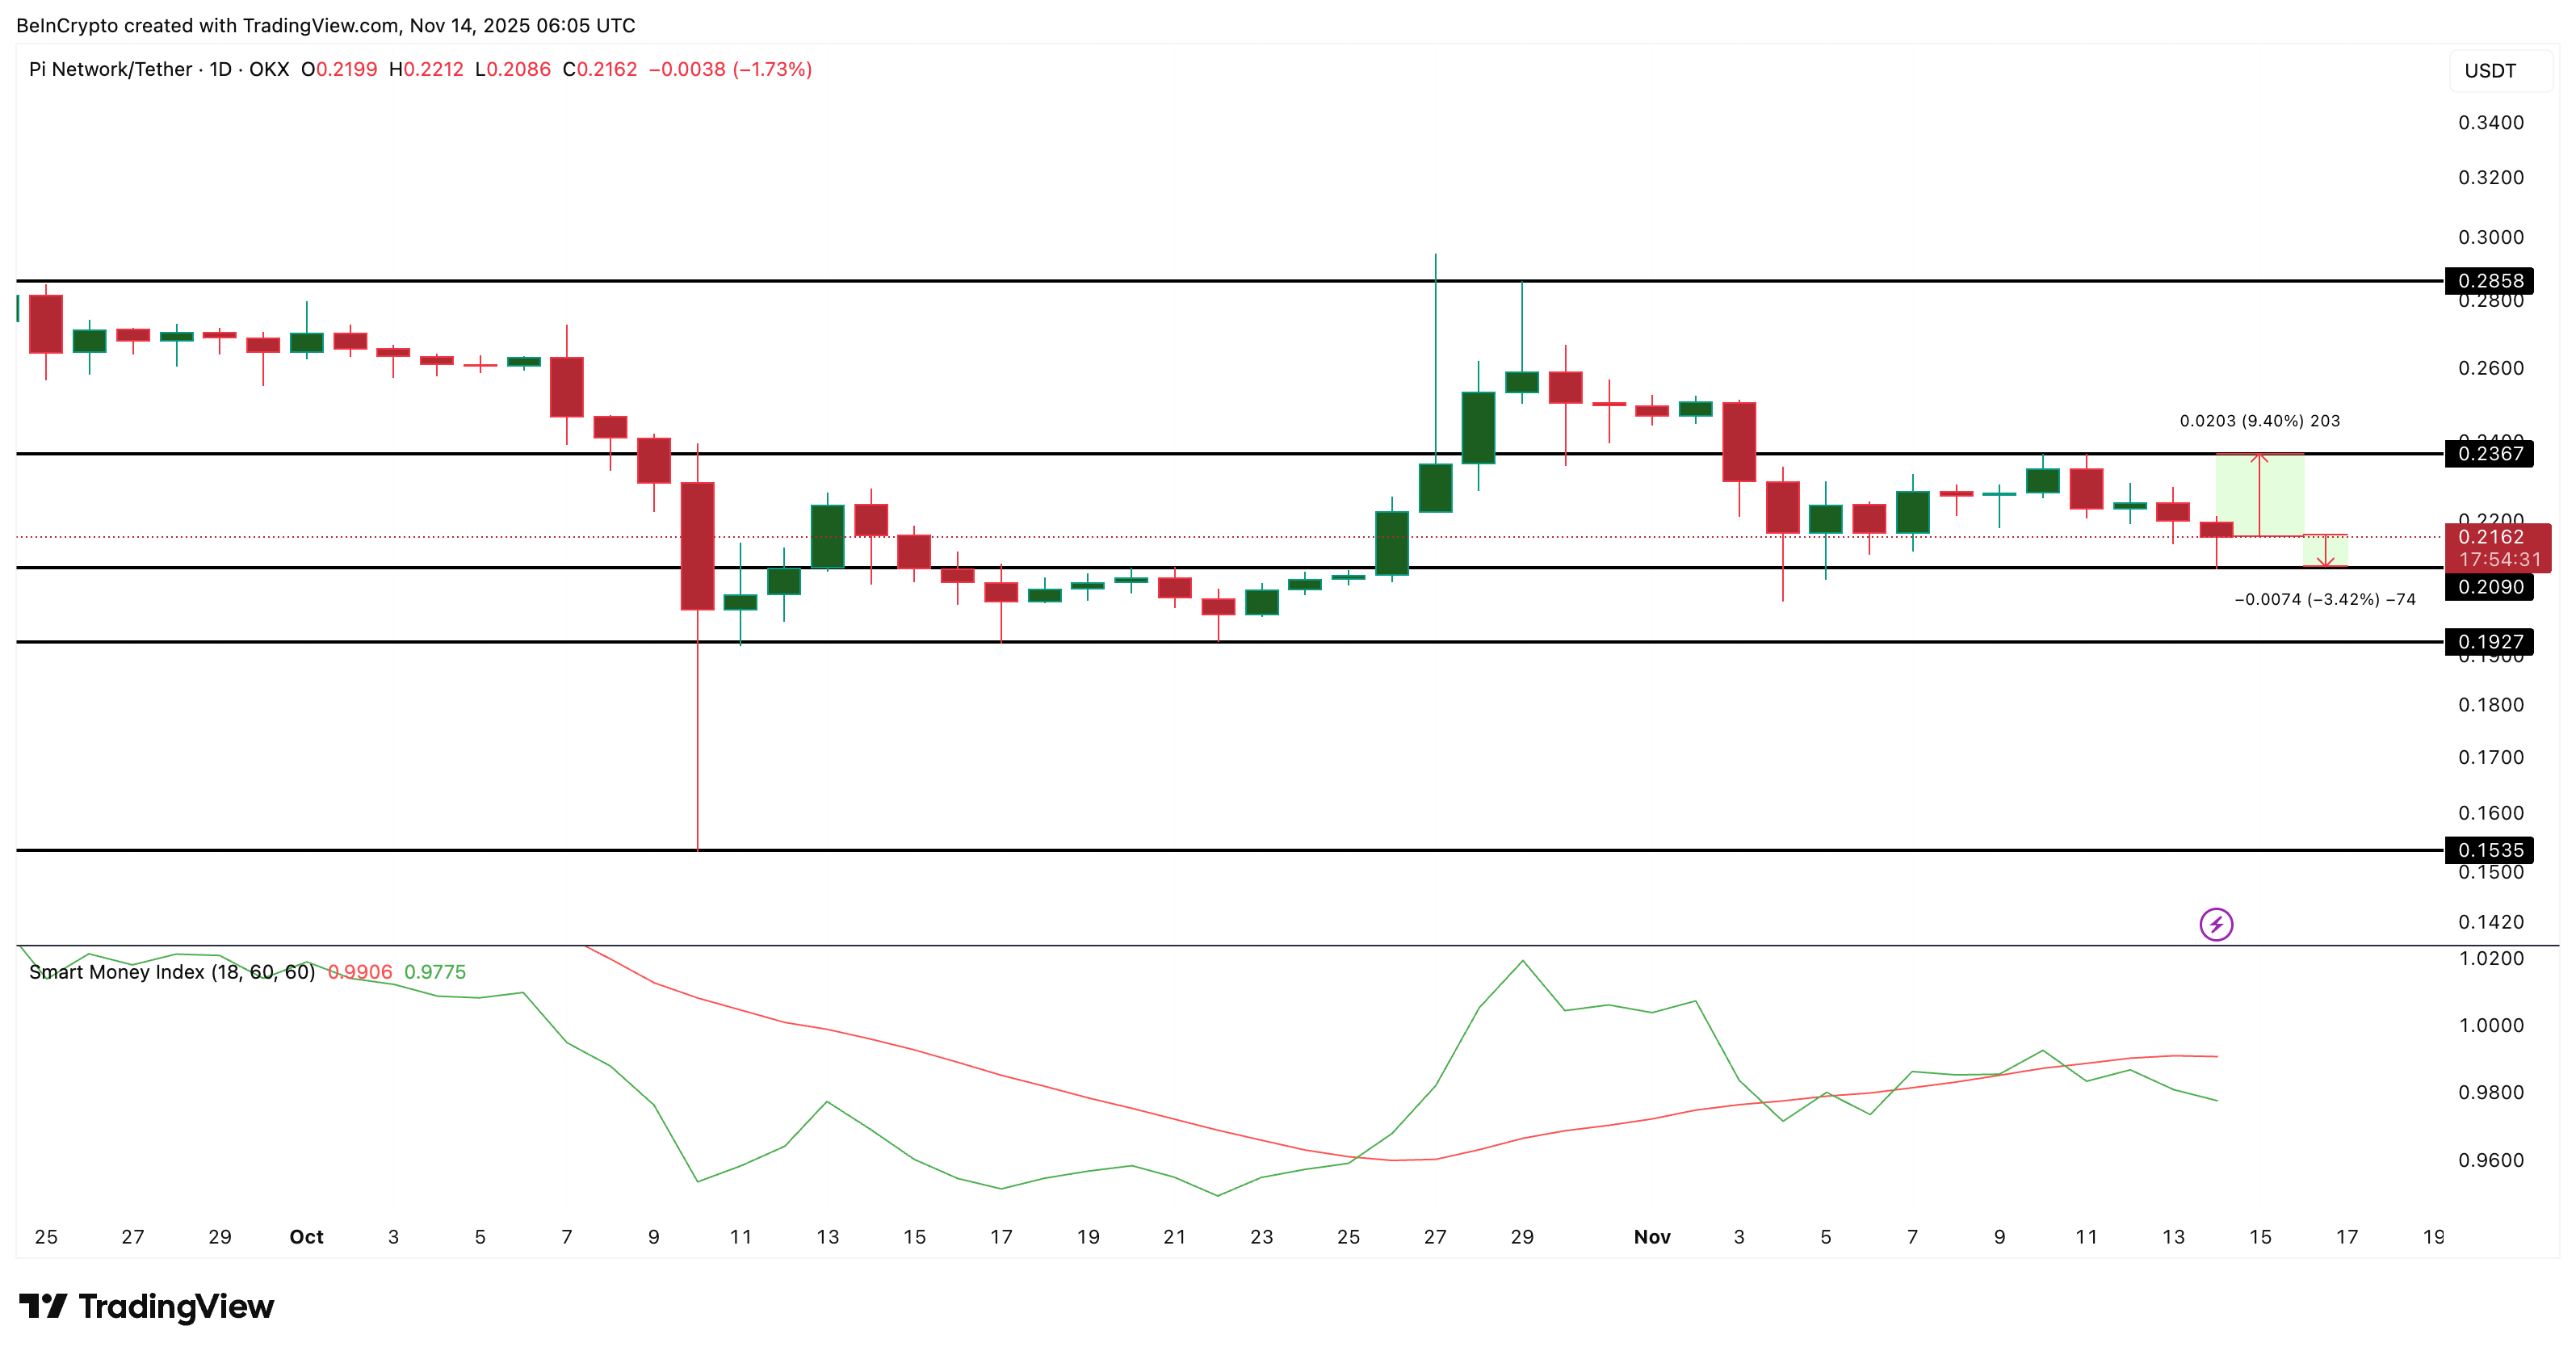Click the 0.2367 price level label
The height and width of the screenshot is (1355, 2576).
pyautogui.click(x=2489, y=454)
